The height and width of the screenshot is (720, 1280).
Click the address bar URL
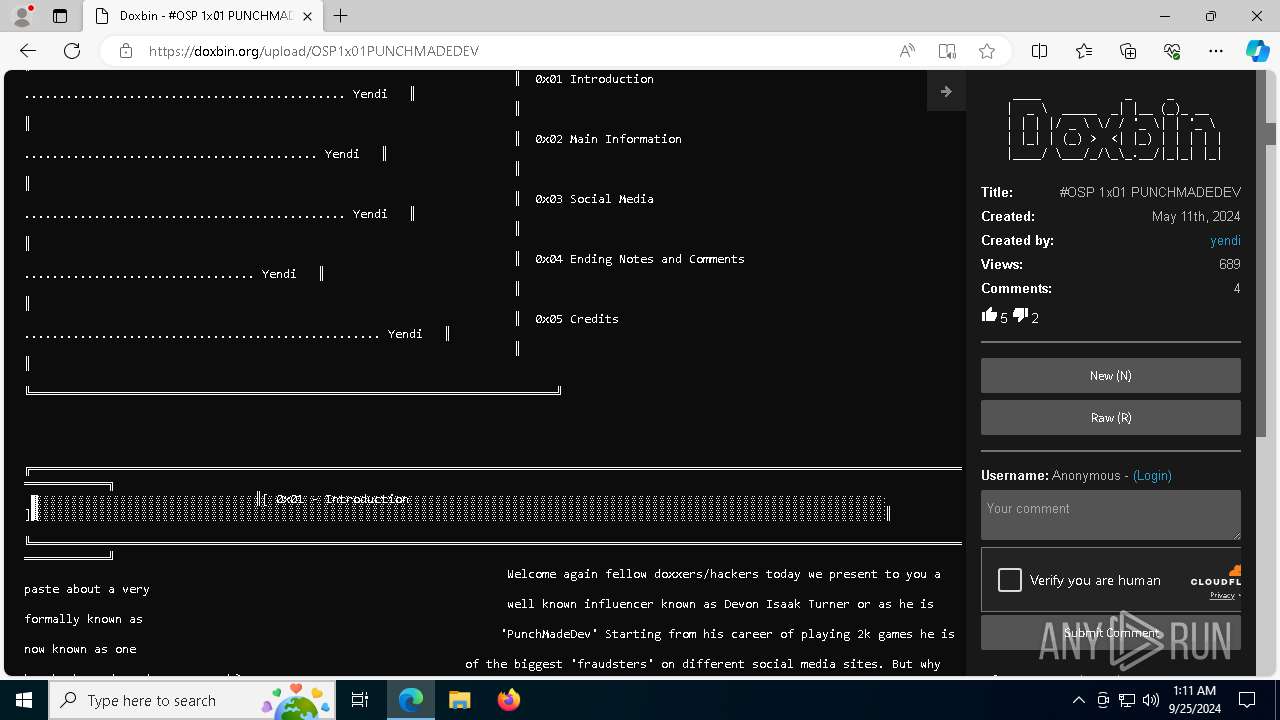click(x=314, y=51)
